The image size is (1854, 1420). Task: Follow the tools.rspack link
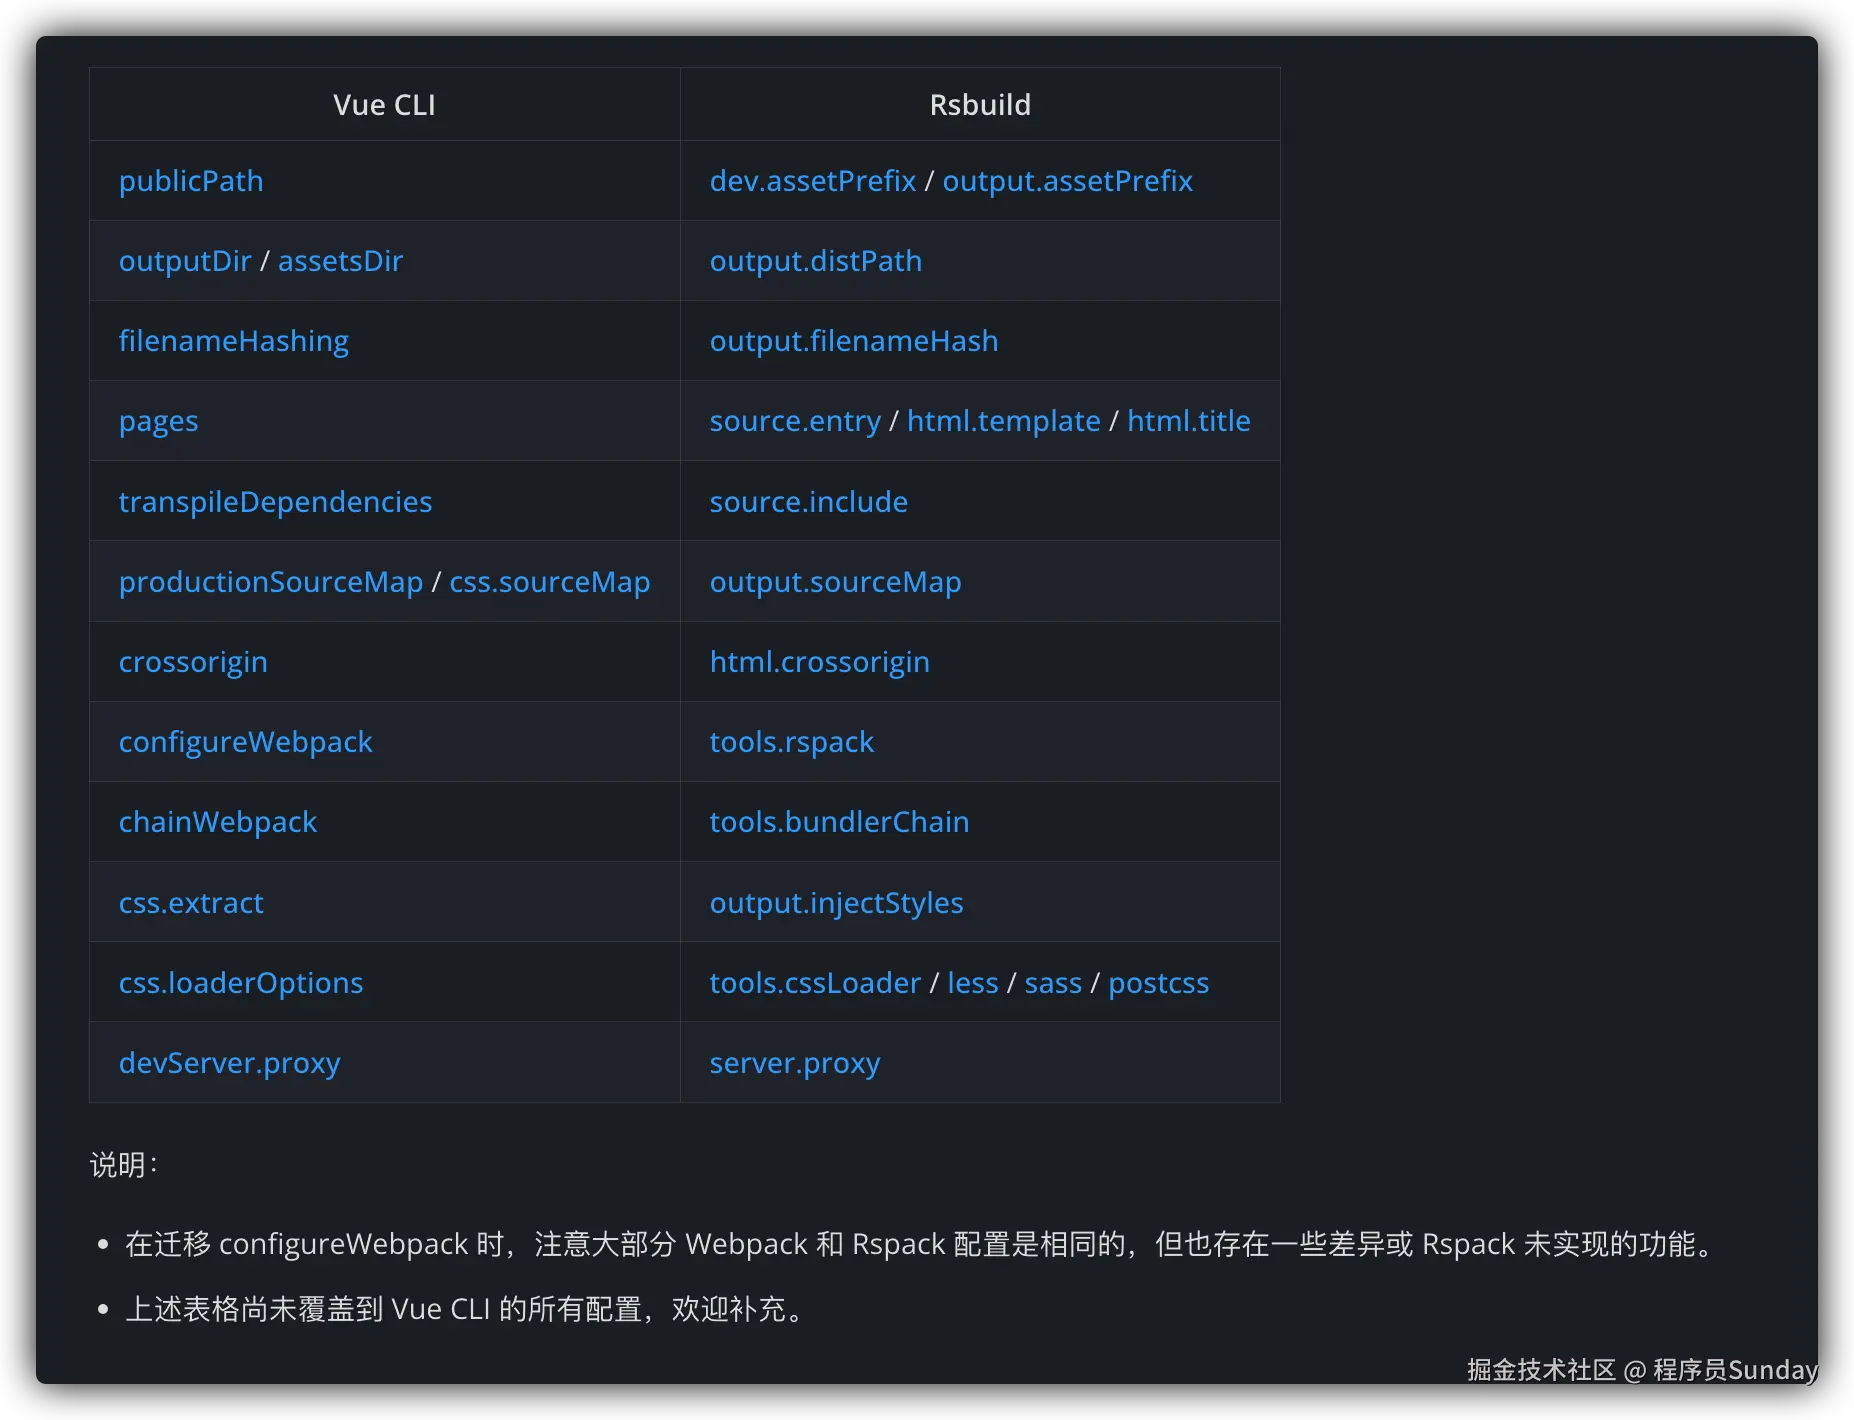point(792,741)
